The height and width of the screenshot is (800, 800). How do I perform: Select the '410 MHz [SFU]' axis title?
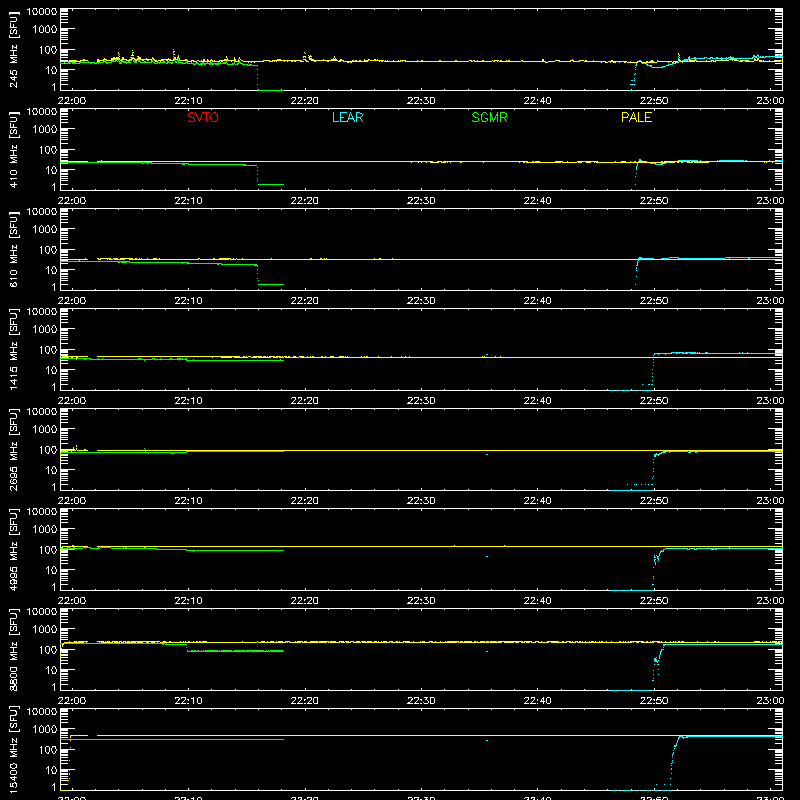point(14,149)
